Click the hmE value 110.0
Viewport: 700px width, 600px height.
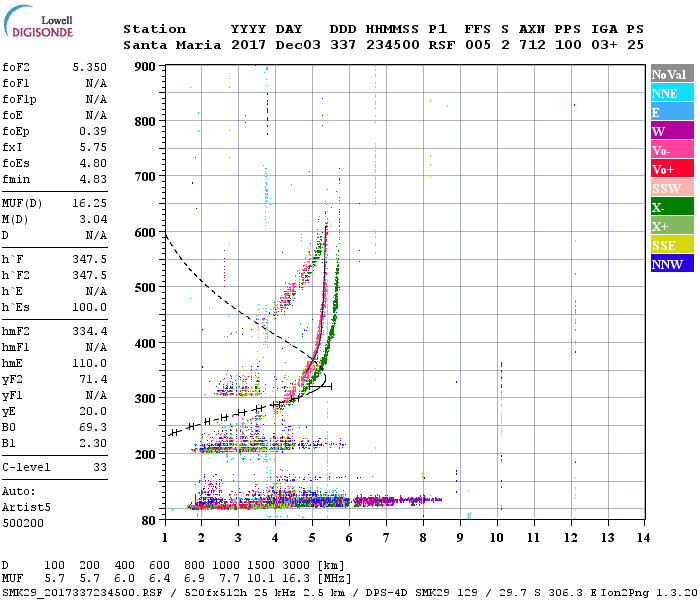90,363
